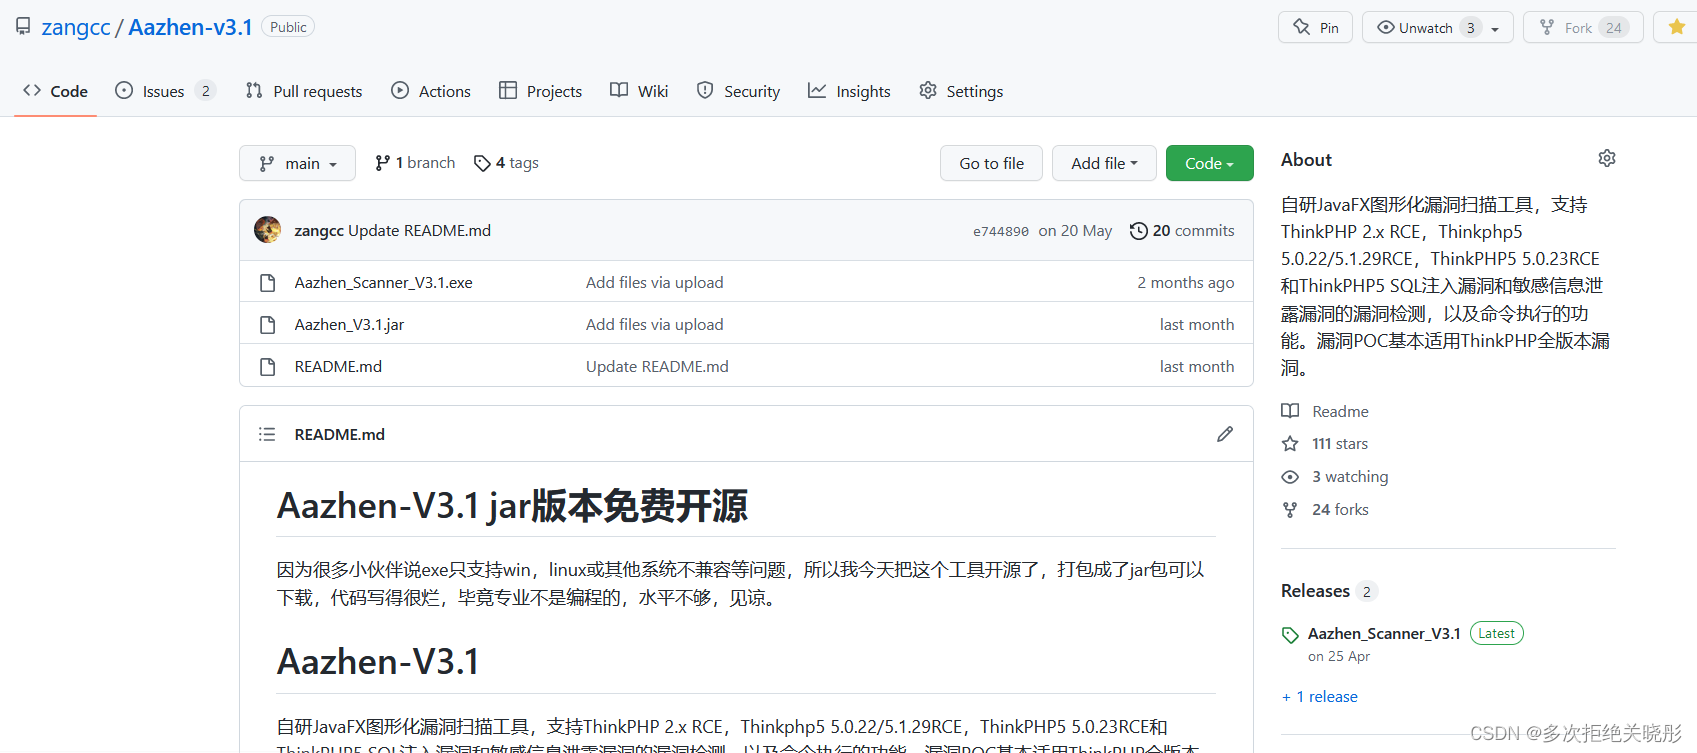
Task: Click the 111 stars link
Action: (x=1325, y=443)
